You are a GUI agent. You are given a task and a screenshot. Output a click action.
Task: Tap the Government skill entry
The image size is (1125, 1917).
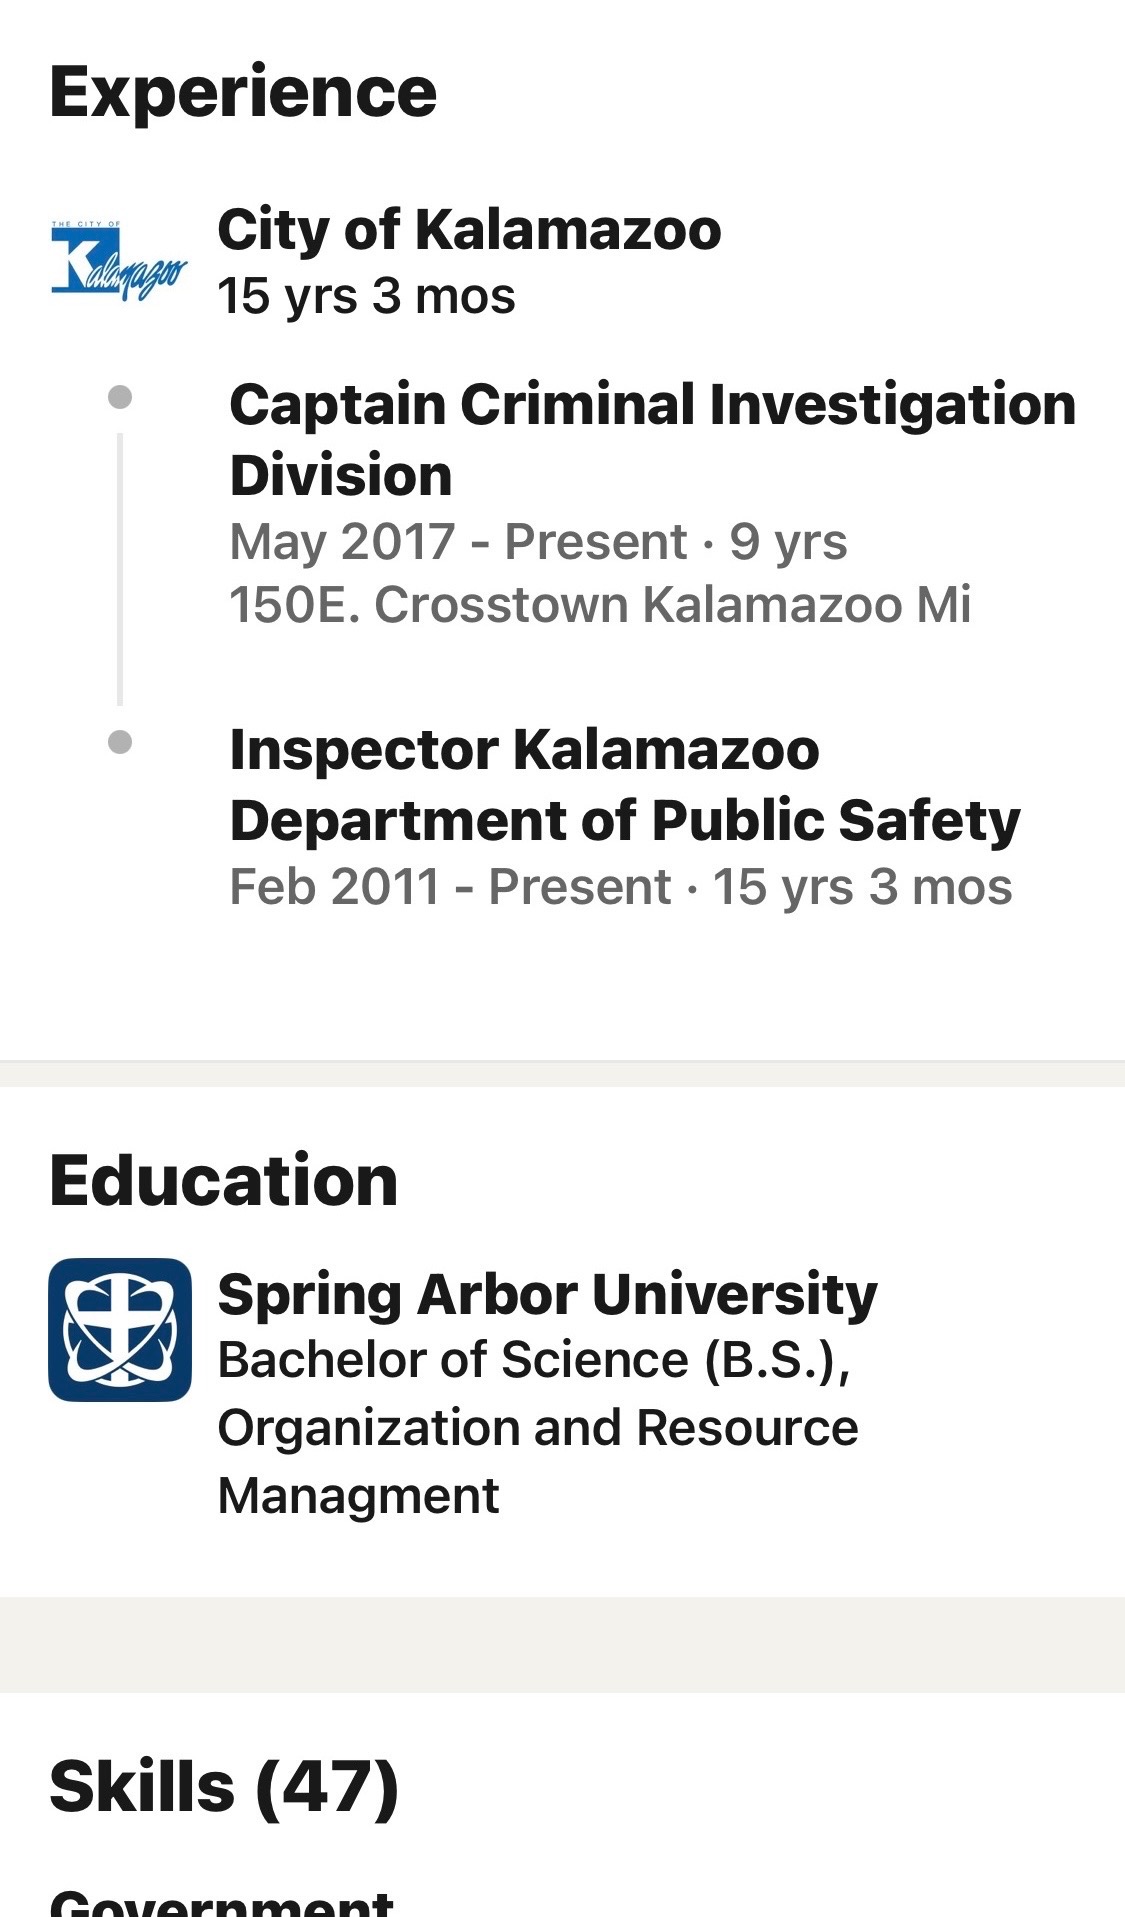pyautogui.click(x=222, y=1902)
